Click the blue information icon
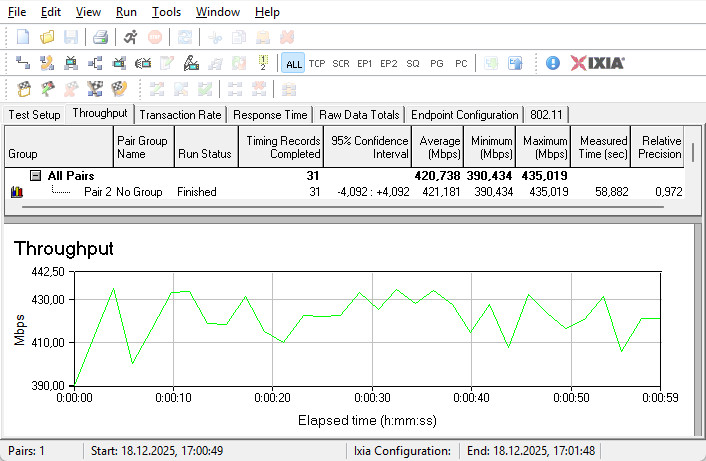The height and width of the screenshot is (461, 706). tap(553, 63)
